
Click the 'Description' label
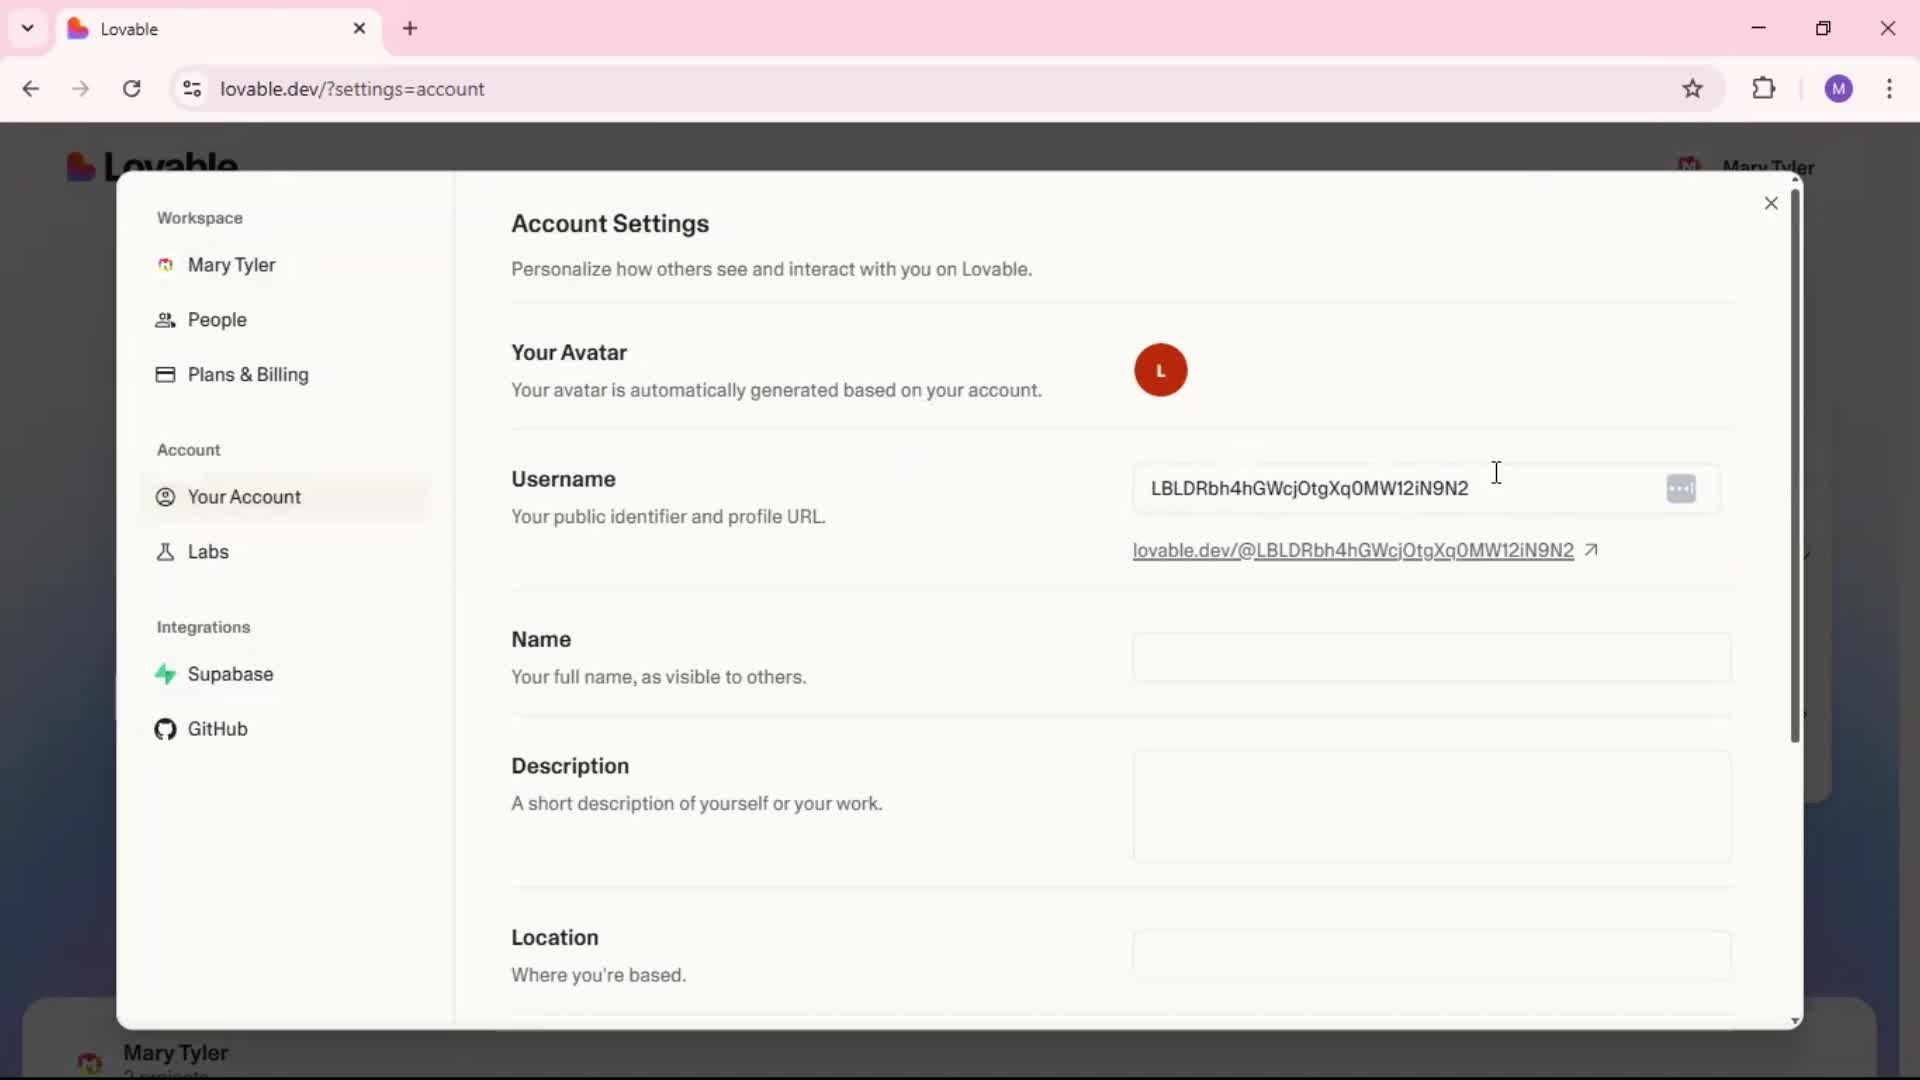570,766
